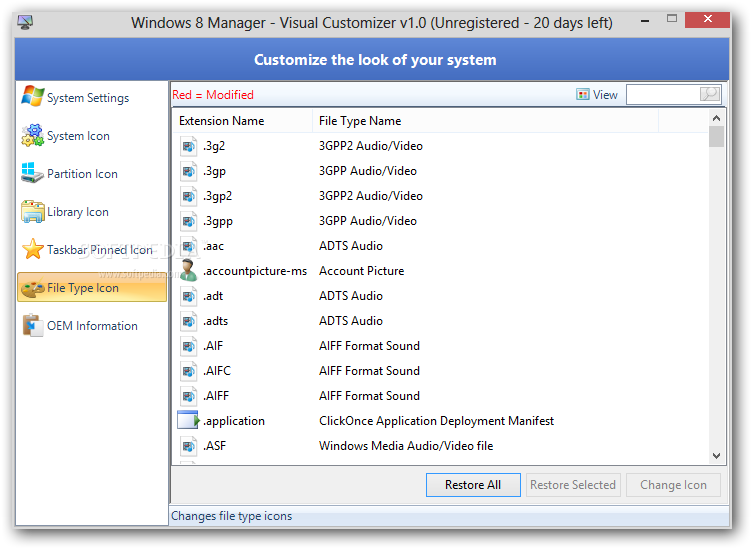
Task: Click "Account Picture" file type name
Action: [x=362, y=271]
